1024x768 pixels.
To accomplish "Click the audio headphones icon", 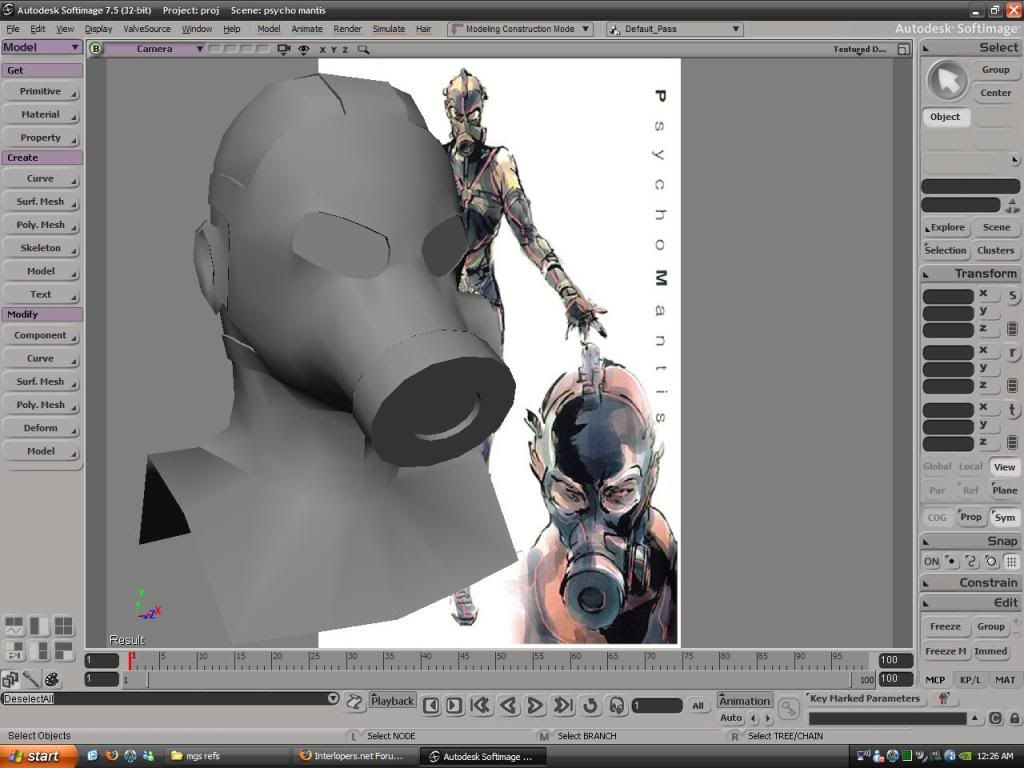I will point(616,706).
